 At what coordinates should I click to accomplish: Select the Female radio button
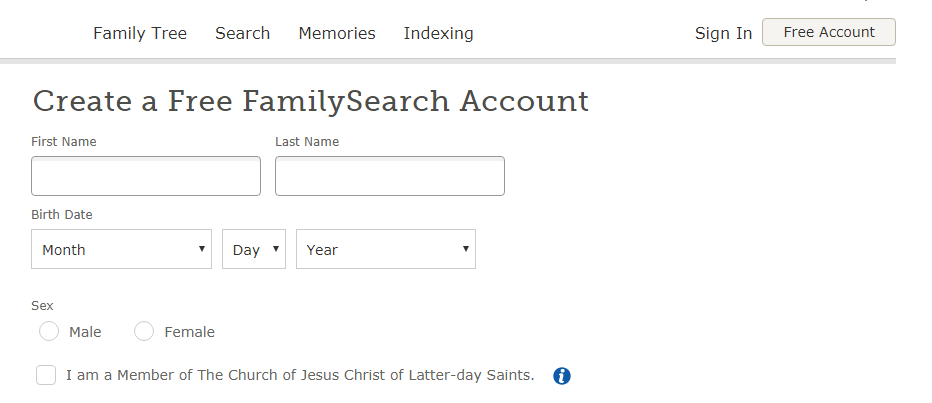click(144, 331)
